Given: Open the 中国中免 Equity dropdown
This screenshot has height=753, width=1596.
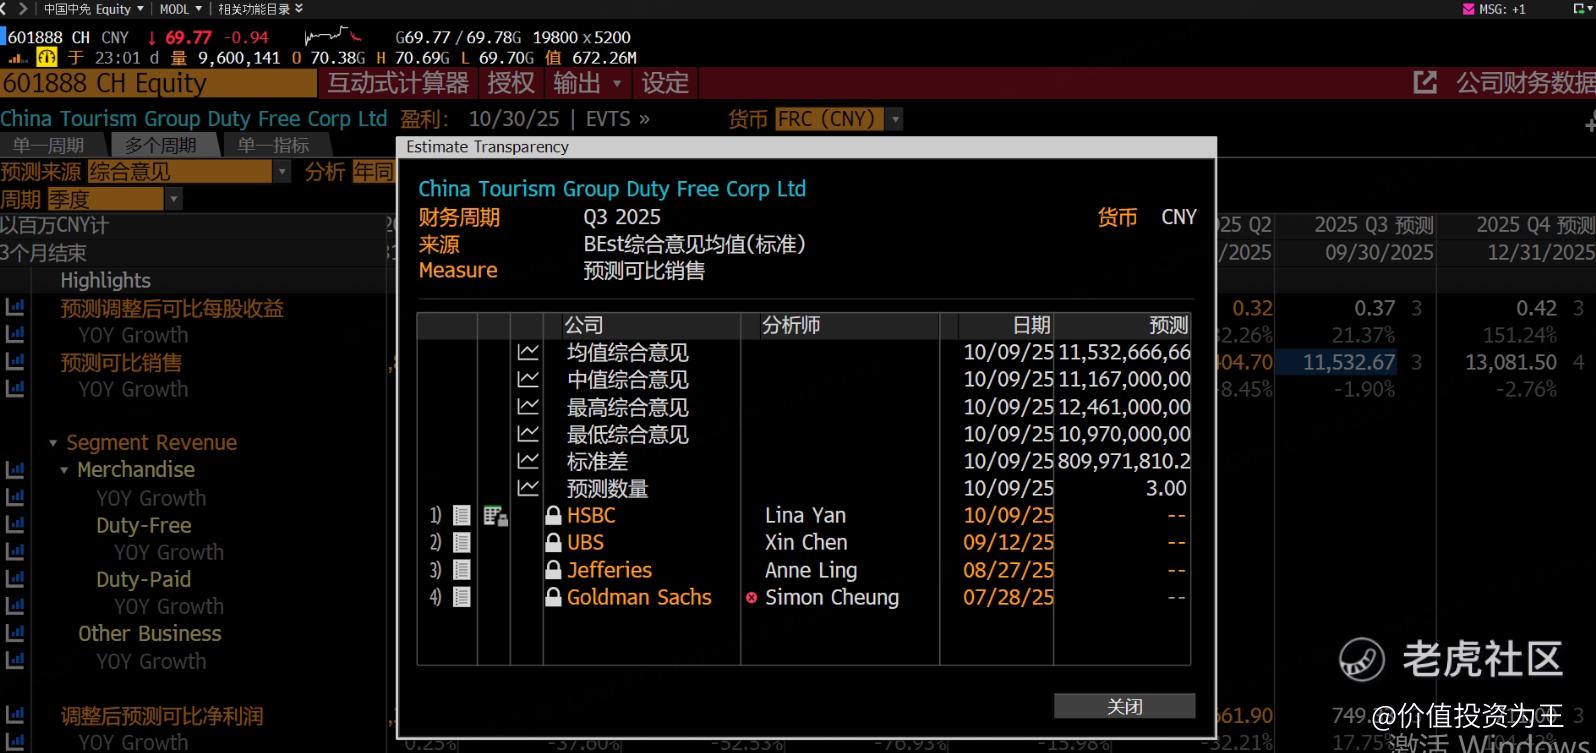Looking at the screenshot, I should pos(93,9).
